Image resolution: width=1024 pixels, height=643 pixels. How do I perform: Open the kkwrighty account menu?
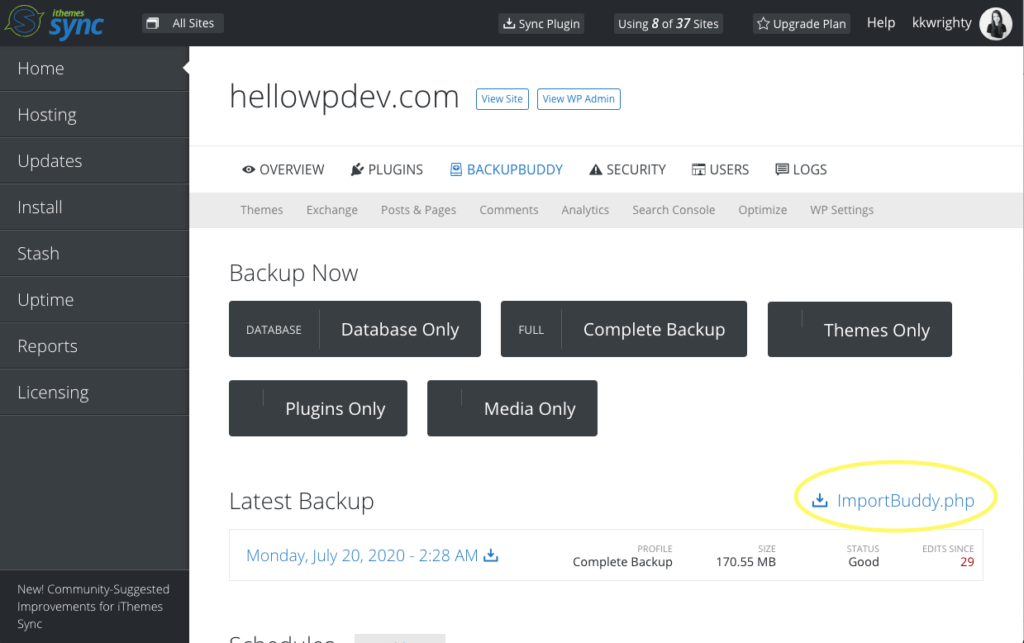[x=942, y=23]
